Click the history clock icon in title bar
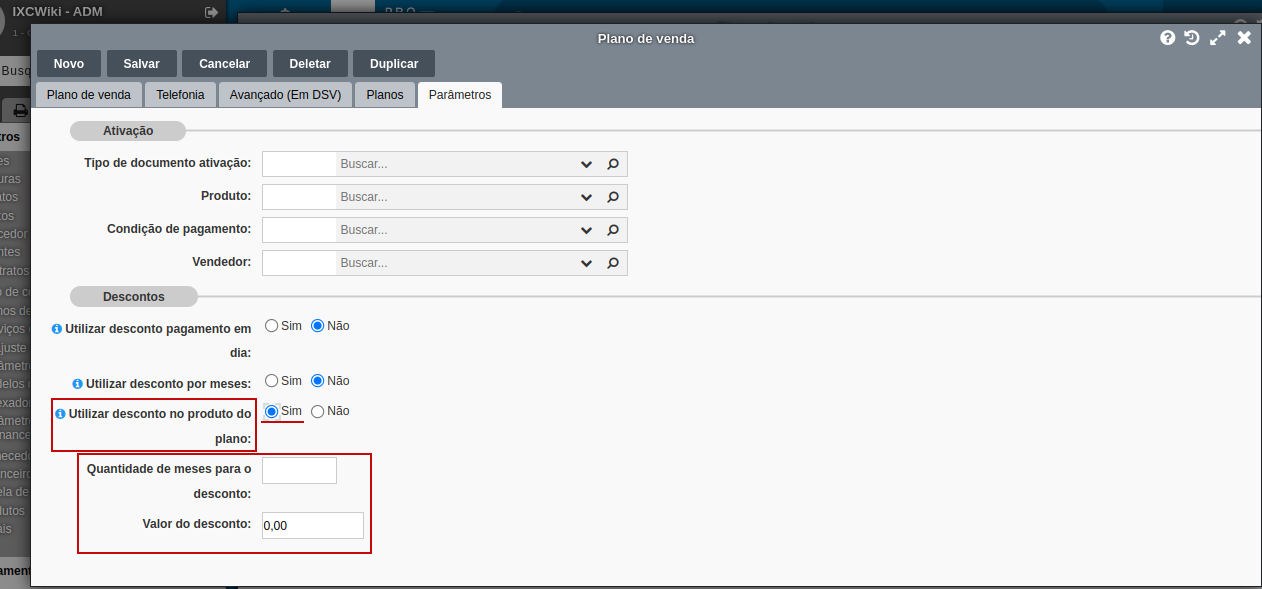 1192,38
